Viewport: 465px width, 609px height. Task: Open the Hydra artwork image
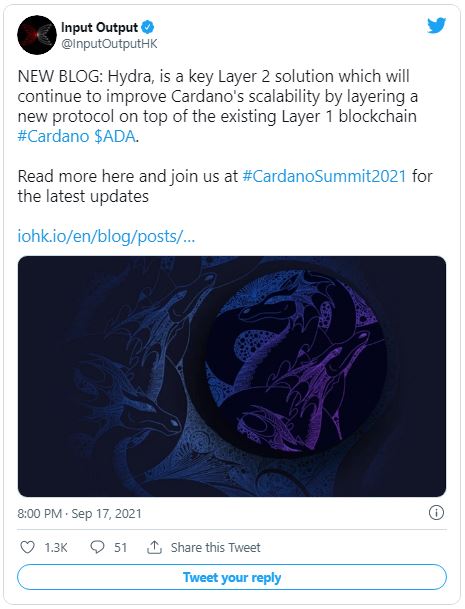tap(232, 376)
